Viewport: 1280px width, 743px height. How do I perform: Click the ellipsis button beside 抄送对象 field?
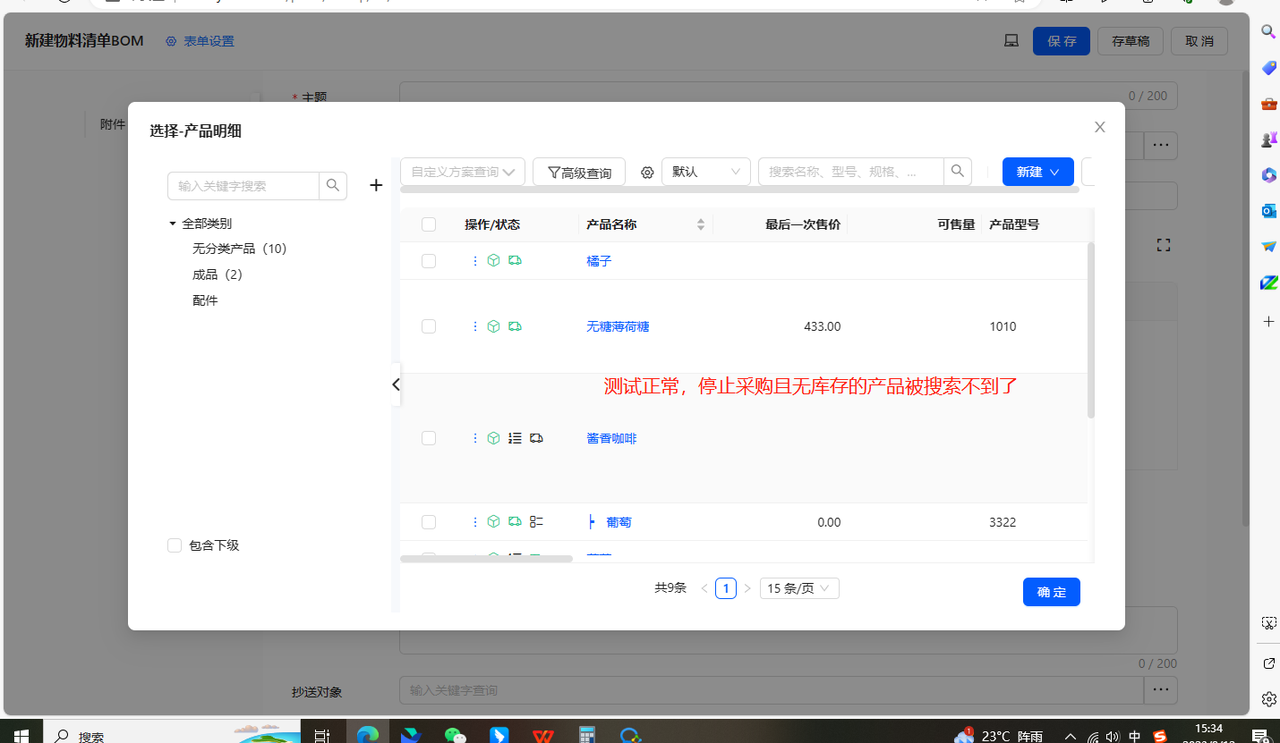[x=1160, y=690]
